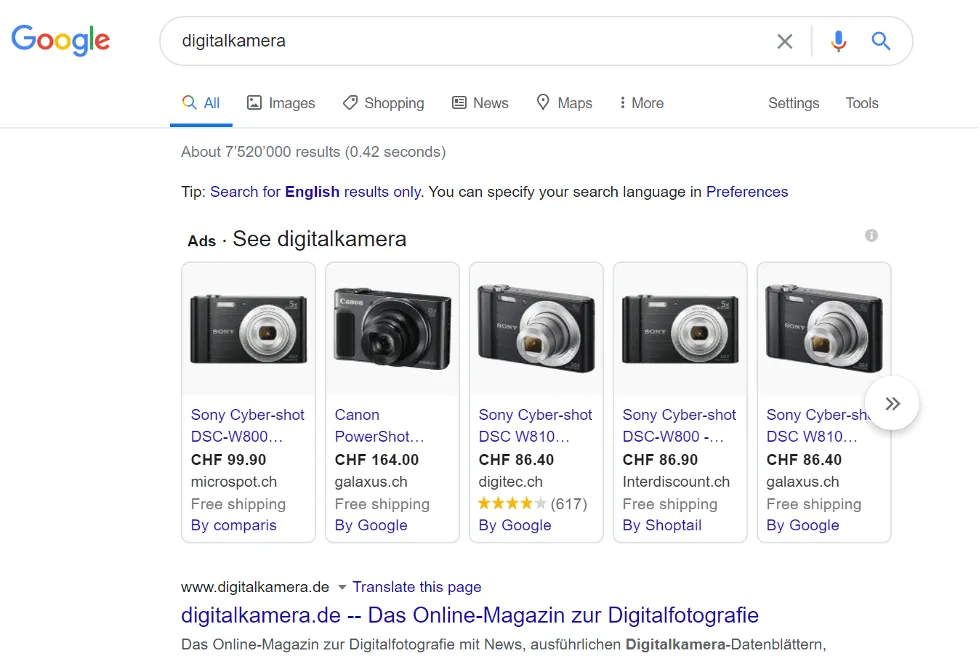Open the Sony DSC W810 digitec.ch ad title
The image size is (980, 656).
click(535, 425)
